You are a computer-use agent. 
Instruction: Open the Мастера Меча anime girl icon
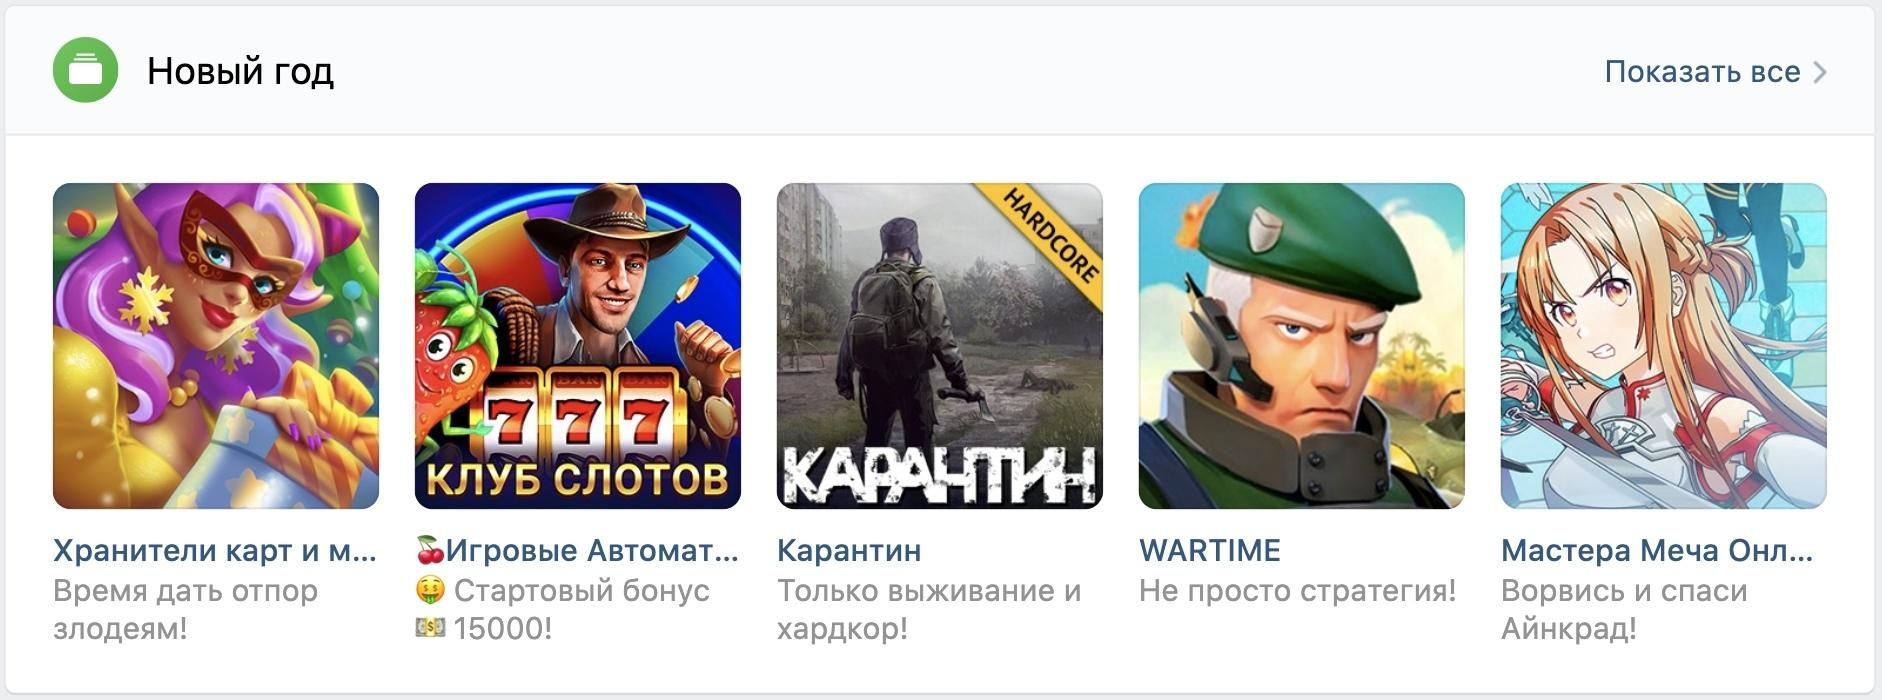pyautogui.click(x=1664, y=346)
